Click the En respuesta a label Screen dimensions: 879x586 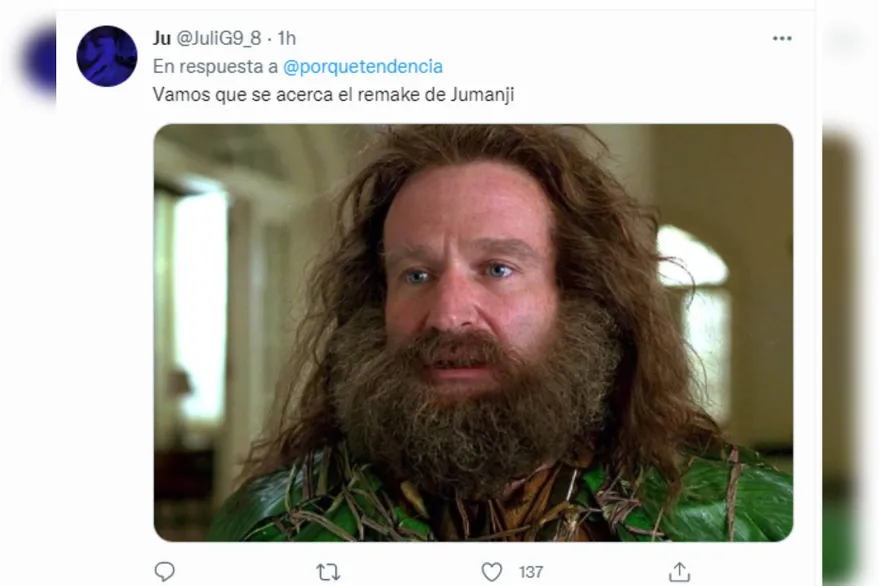tap(215, 67)
